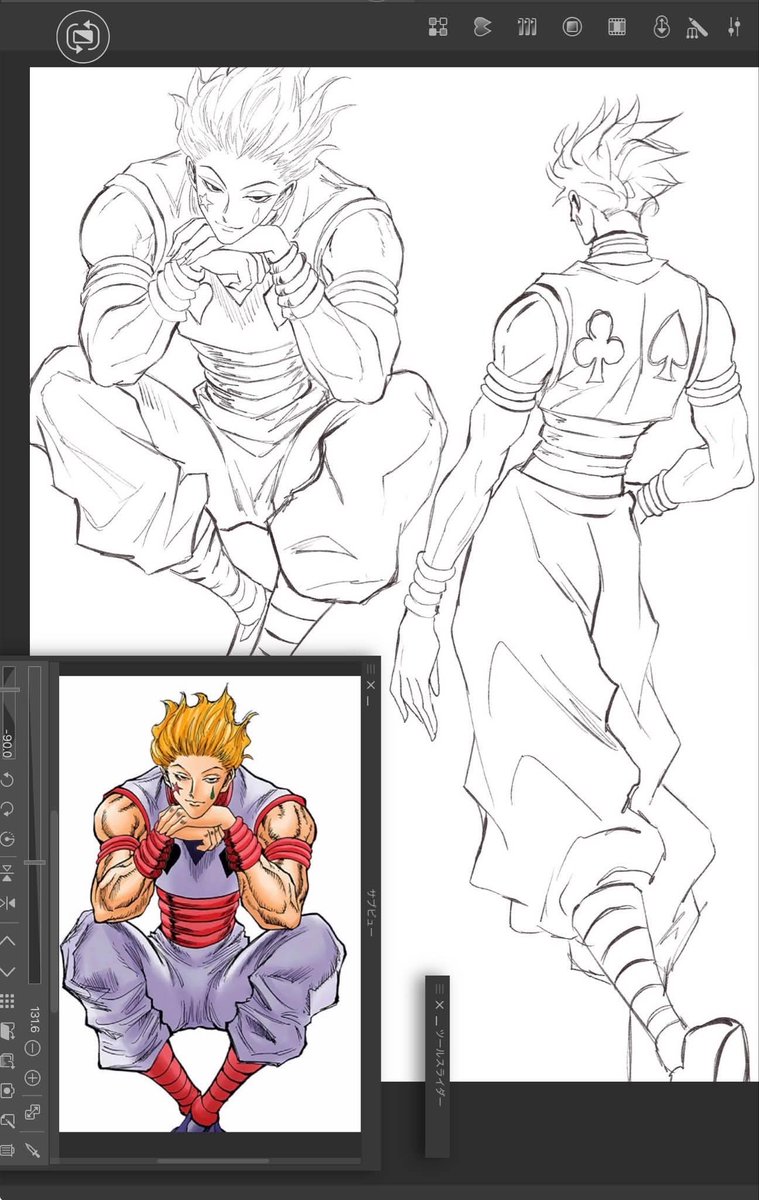Zoom out the sub view with minus
759x1200 pixels.
point(33,1047)
